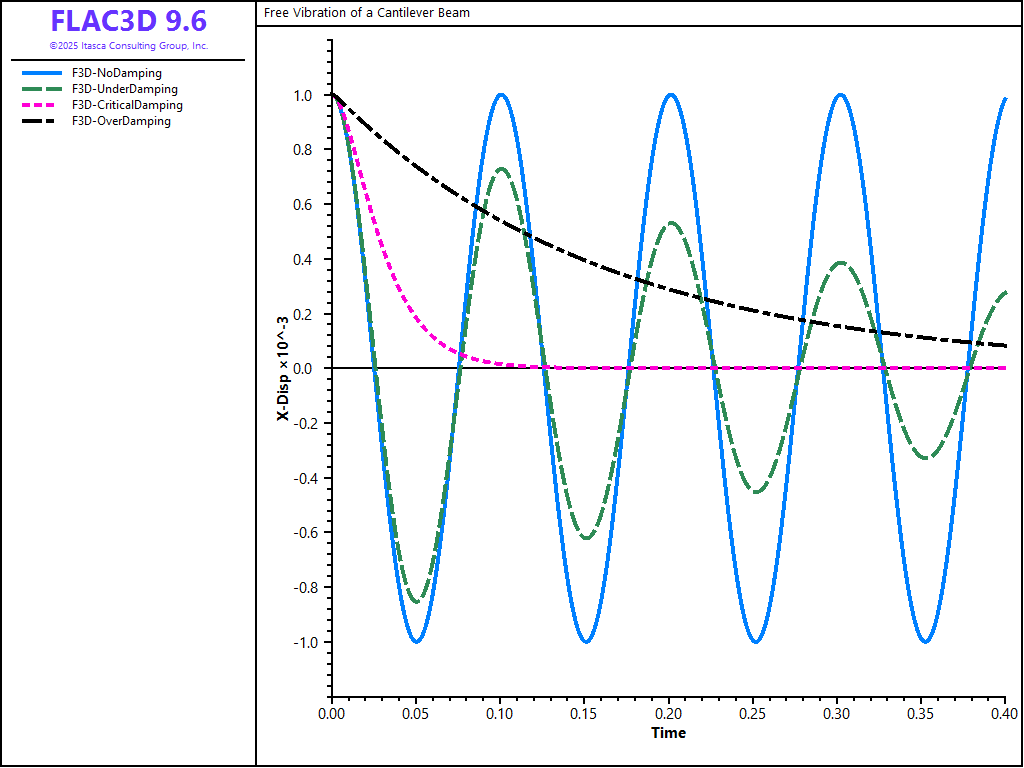Screen dimensions: 1024x768
Task: Select the Time horizontal axis label
Action: point(668,733)
